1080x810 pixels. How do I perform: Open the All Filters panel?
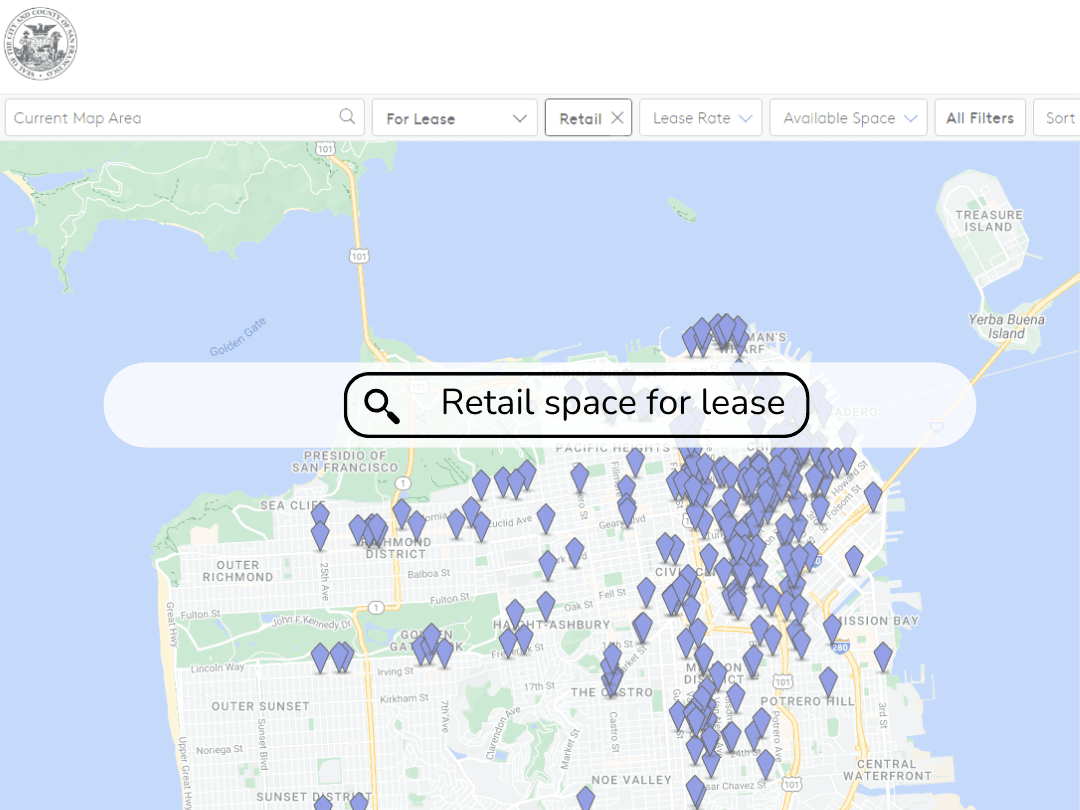coord(980,117)
